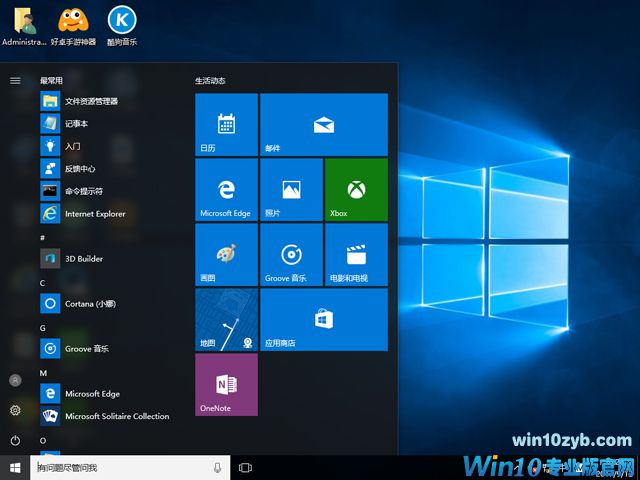Open the user account icon in Start sidebar
Viewport: 640px width, 480px height.
[15, 380]
